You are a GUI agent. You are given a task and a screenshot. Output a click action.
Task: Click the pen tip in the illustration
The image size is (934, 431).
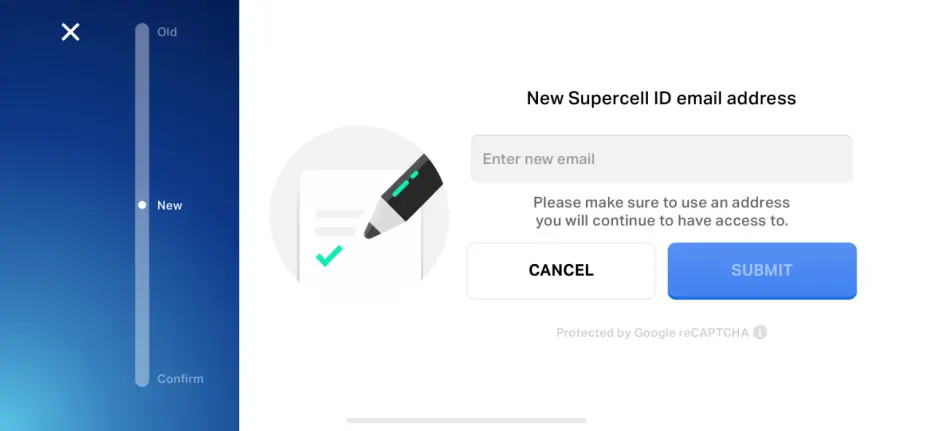[x=372, y=231]
